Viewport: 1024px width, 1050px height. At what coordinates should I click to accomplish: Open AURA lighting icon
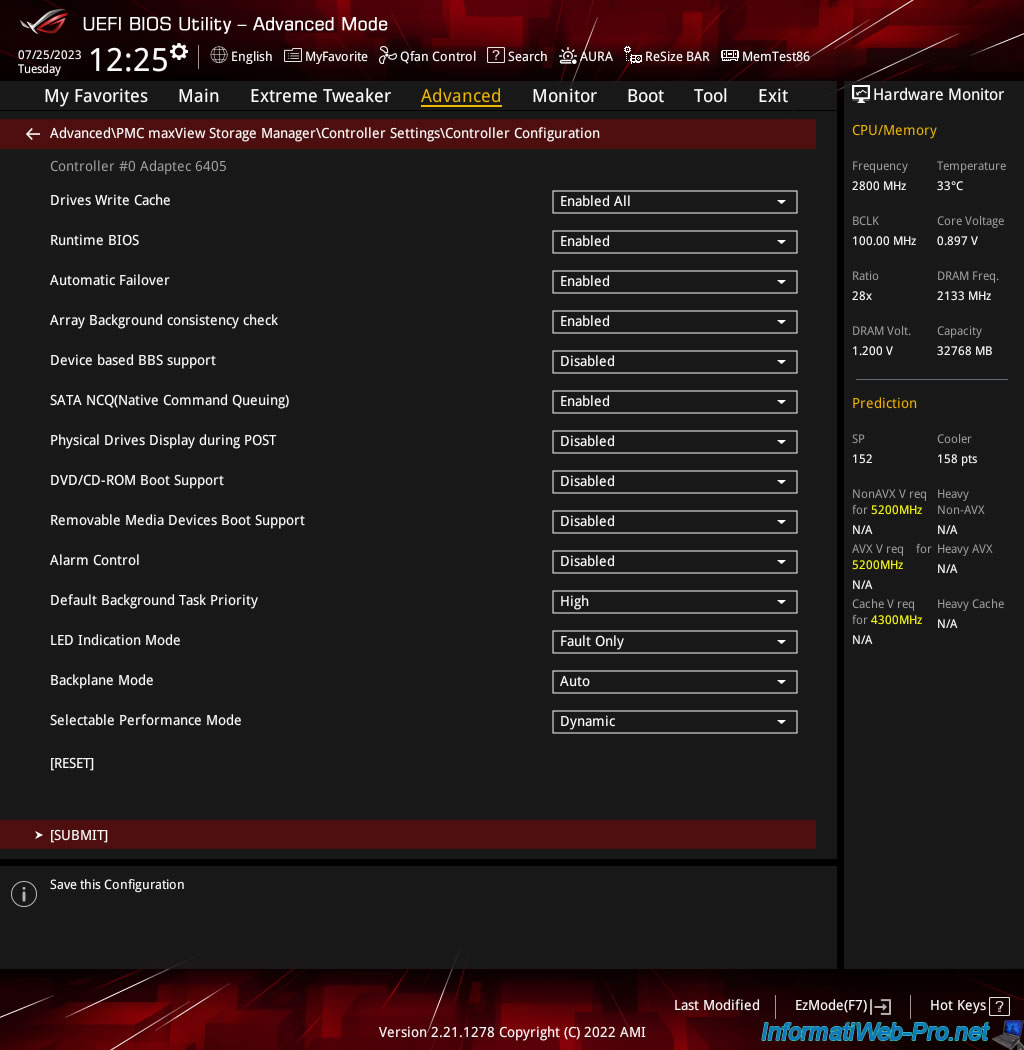(568, 56)
